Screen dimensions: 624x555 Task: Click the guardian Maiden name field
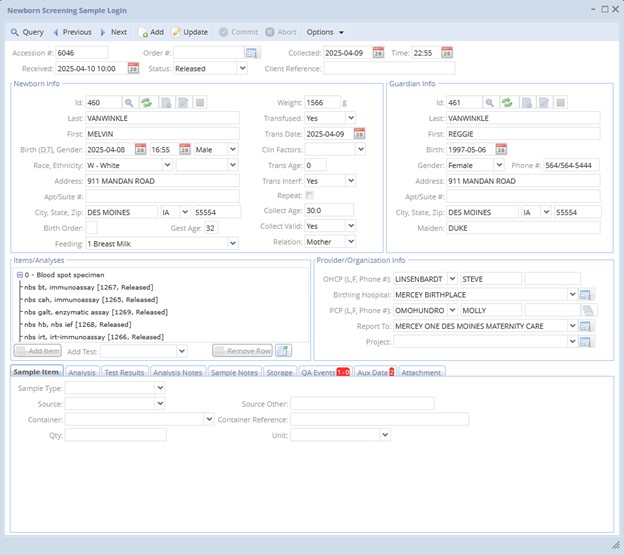pos(523,228)
